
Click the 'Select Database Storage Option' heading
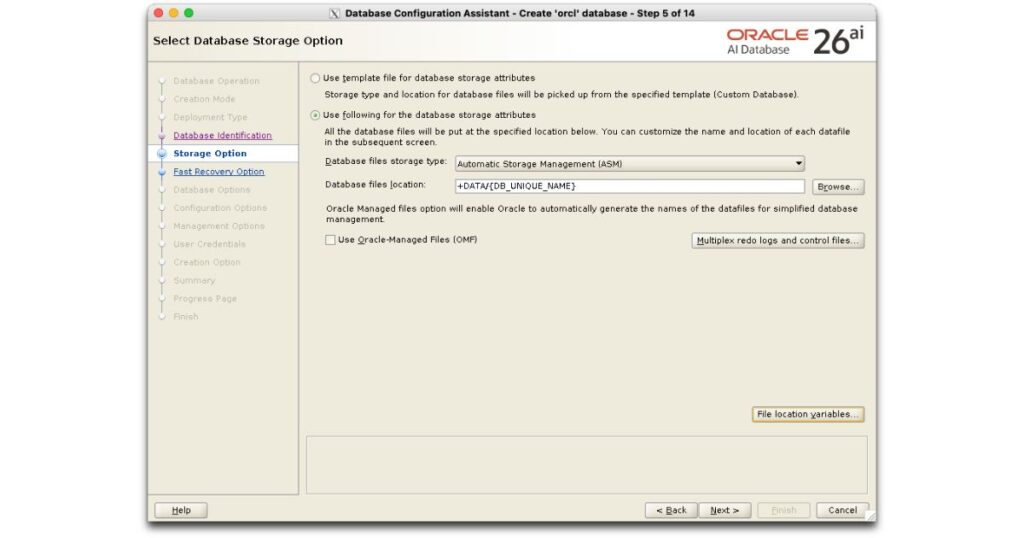click(x=248, y=40)
